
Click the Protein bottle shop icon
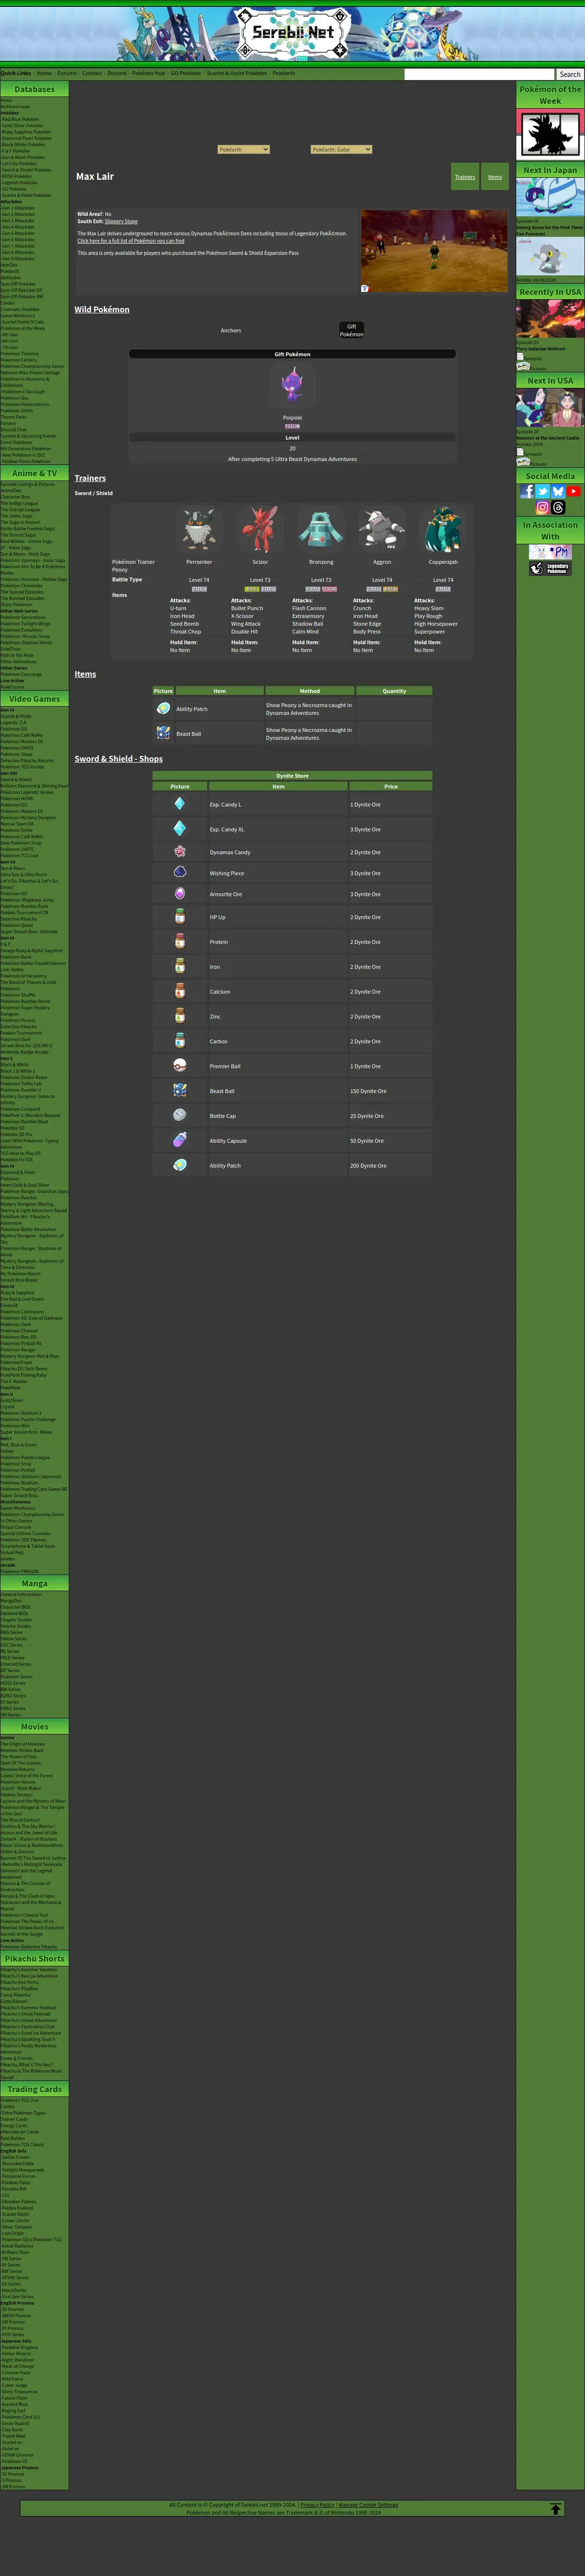(180, 942)
